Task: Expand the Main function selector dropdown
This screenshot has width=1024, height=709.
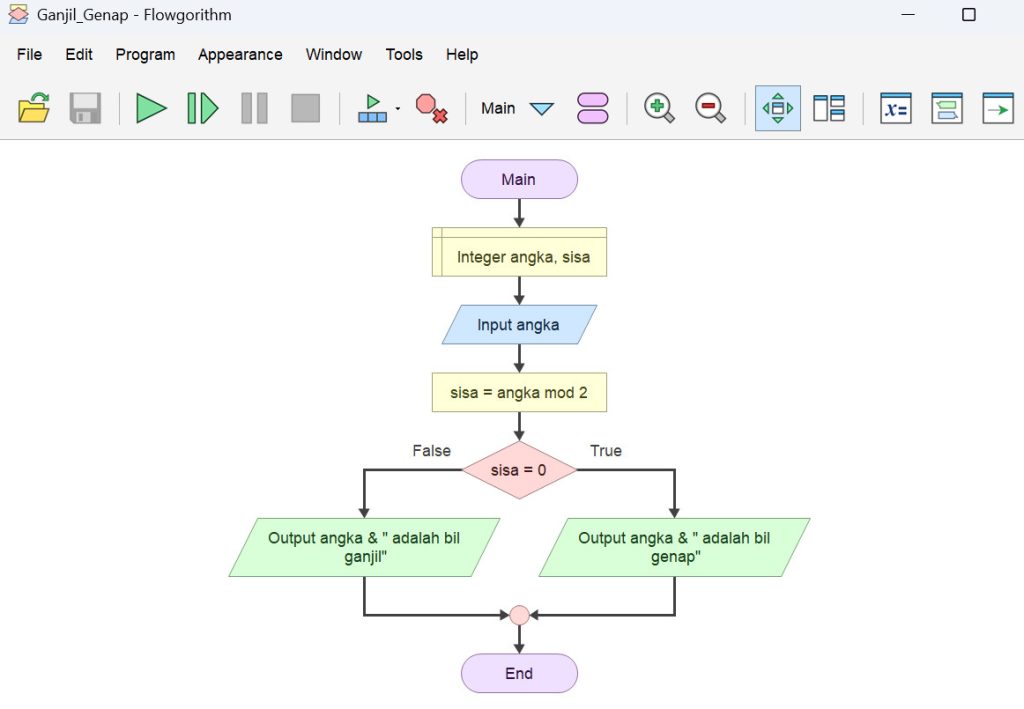Action: (x=541, y=108)
